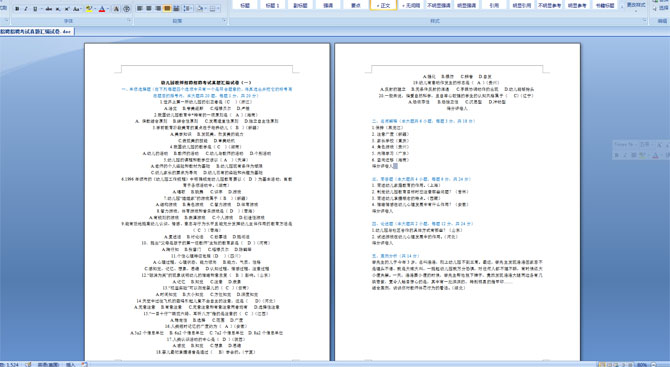Toggle italic formatting
The image size is (670, 367).
click(x=26, y=9)
